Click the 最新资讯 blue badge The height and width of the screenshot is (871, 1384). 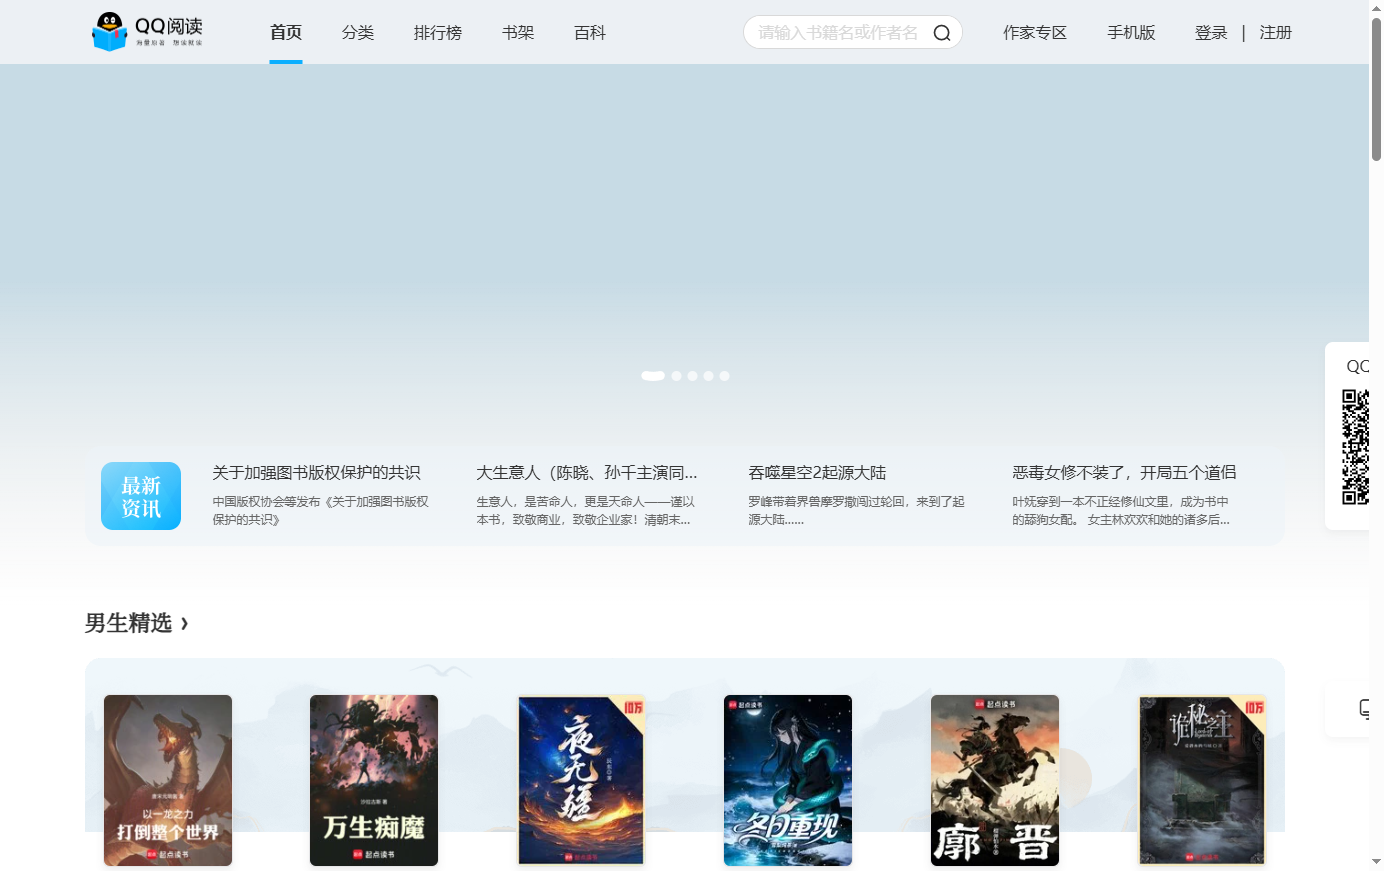[x=141, y=496]
